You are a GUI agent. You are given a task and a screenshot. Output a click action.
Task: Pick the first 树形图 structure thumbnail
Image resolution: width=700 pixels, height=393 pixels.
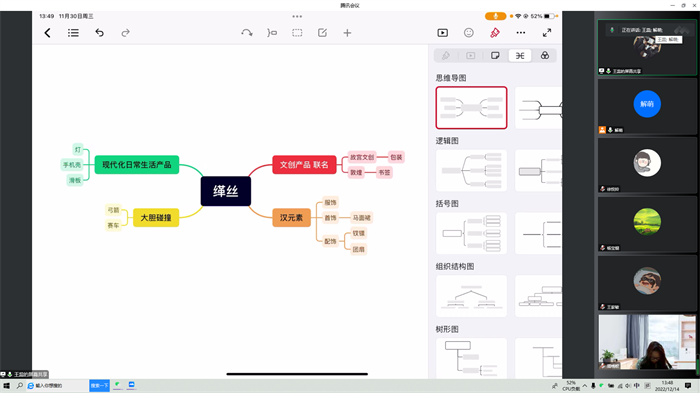coord(471,358)
